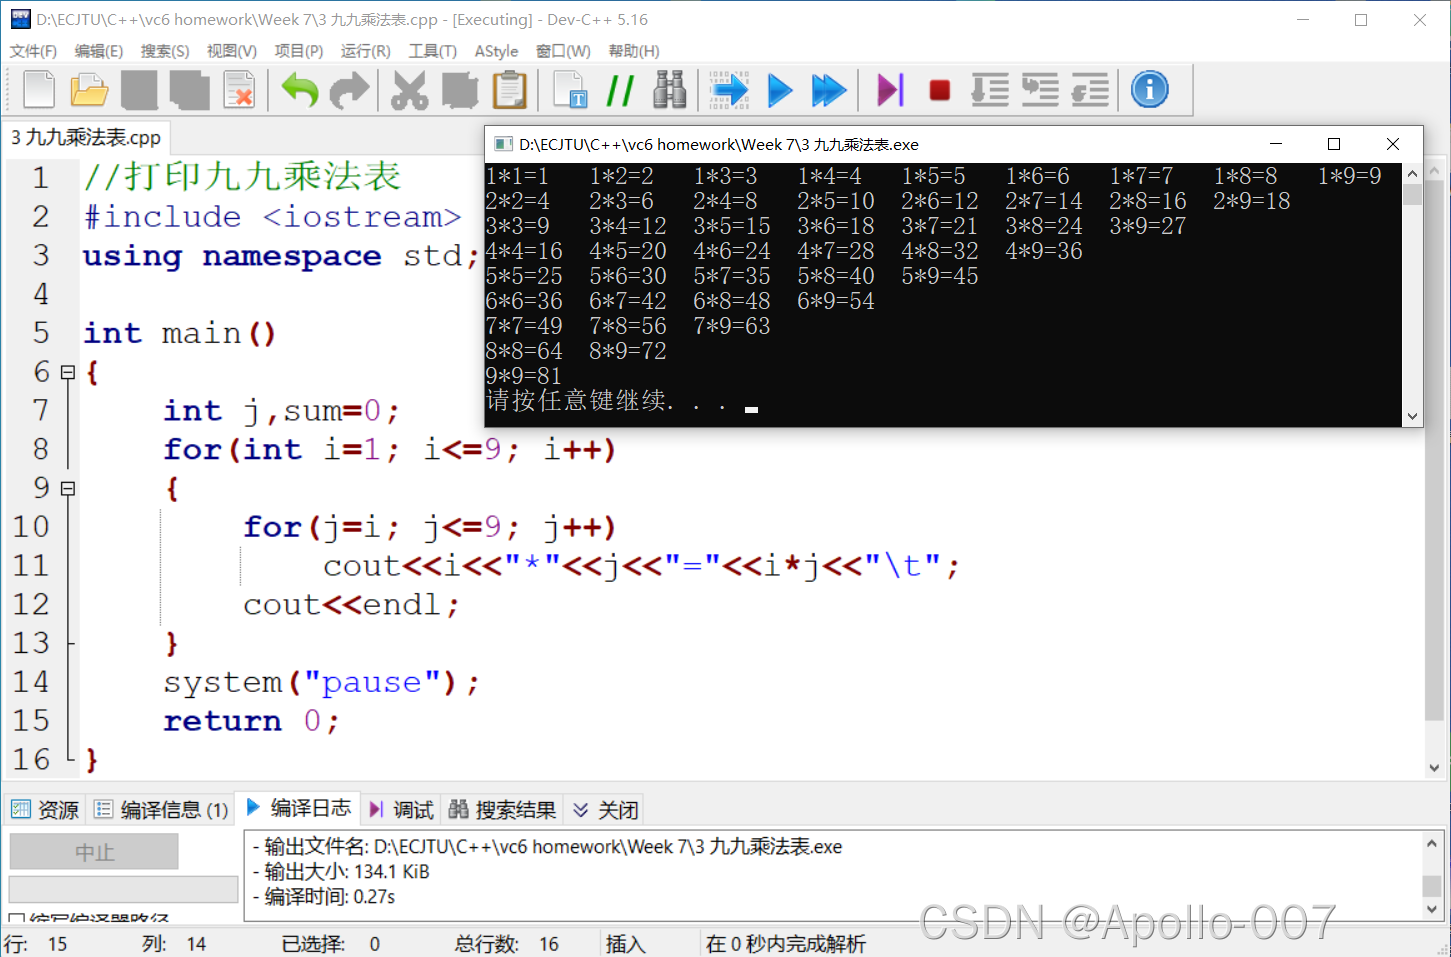Close bottom panel with 关闭 tab
The height and width of the screenshot is (957, 1451).
(606, 809)
